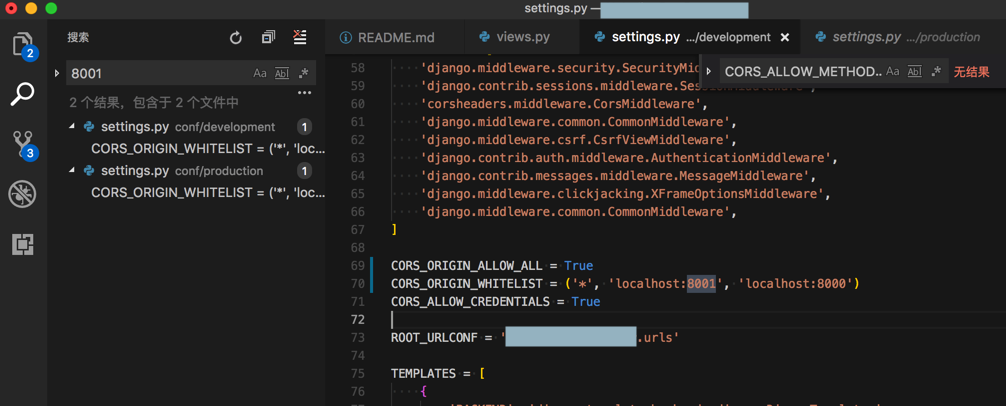This screenshot has height=406, width=1006.
Task: Toggle match case in search panel
Action: pos(260,73)
